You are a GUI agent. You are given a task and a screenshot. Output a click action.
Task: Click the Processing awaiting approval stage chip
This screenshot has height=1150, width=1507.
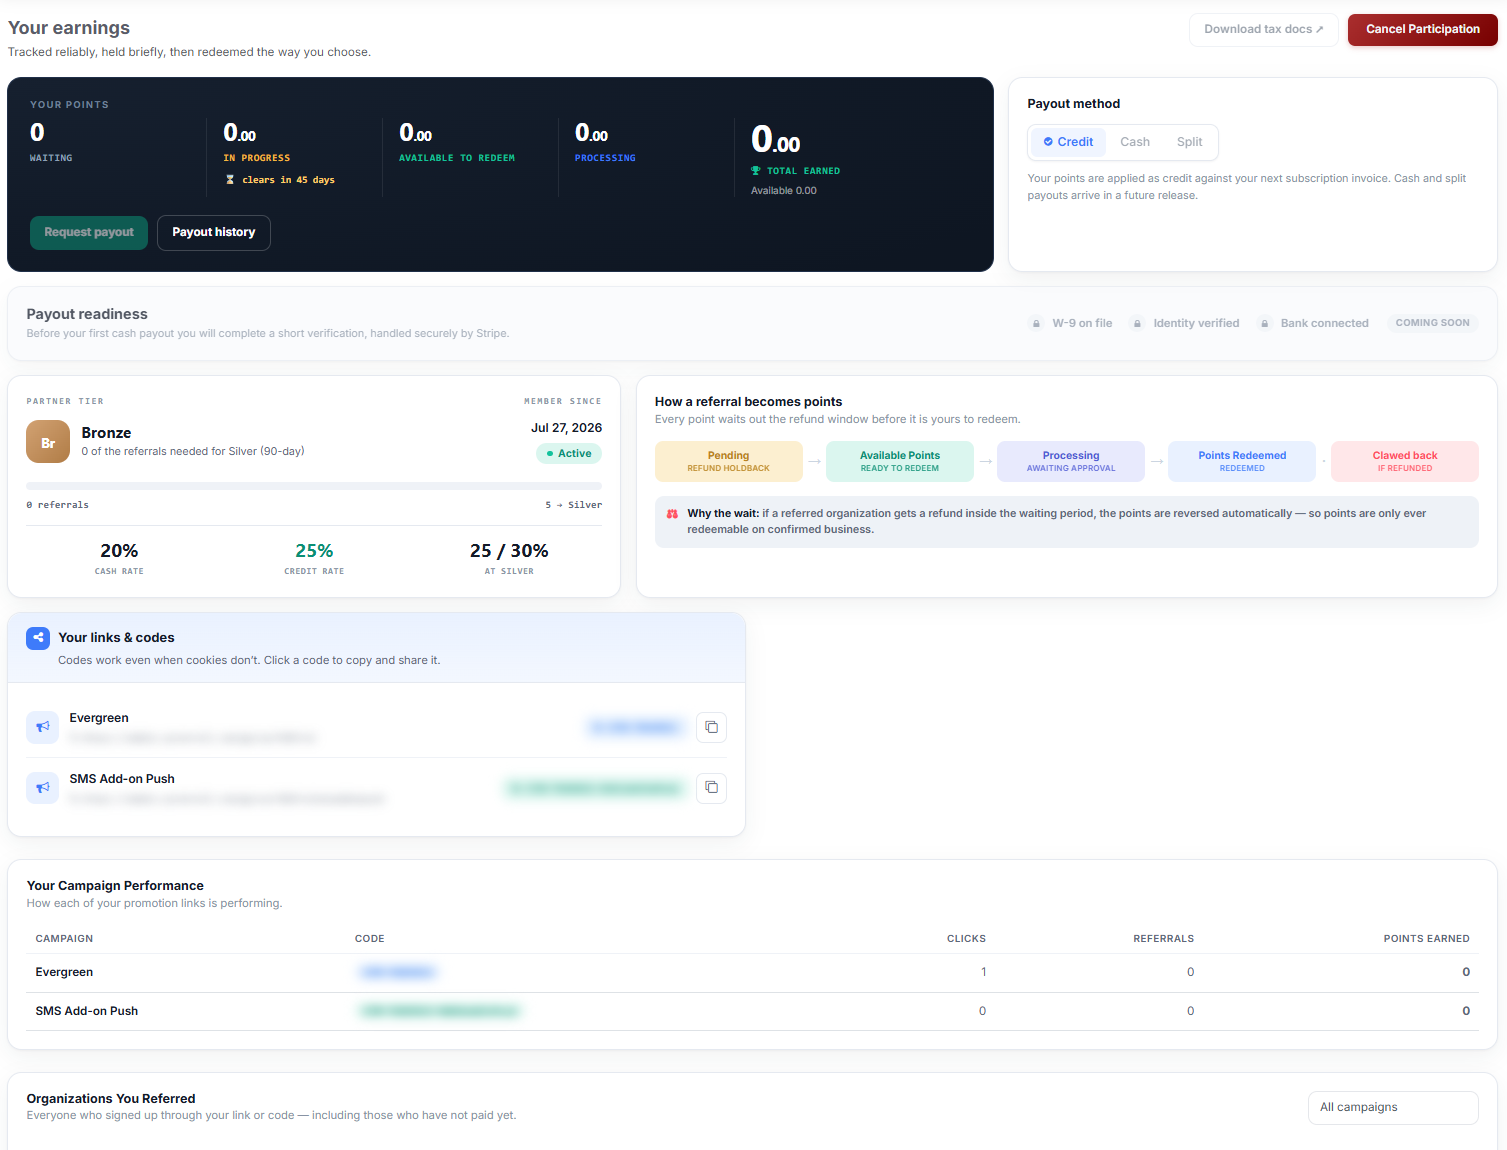tap(1071, 461)
